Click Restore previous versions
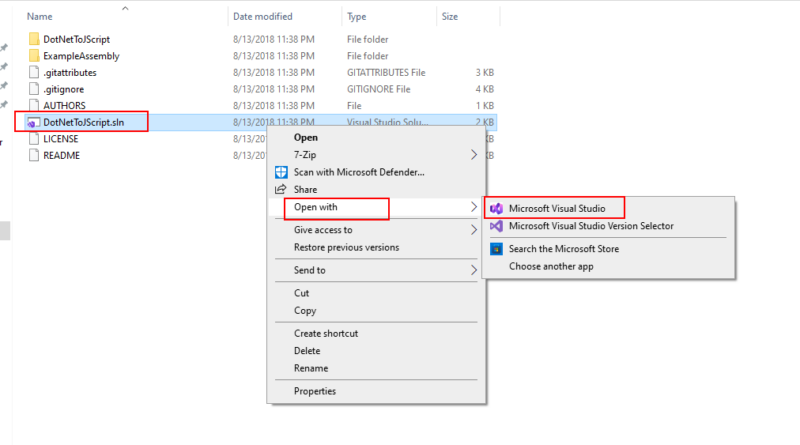 coord(346,247)
